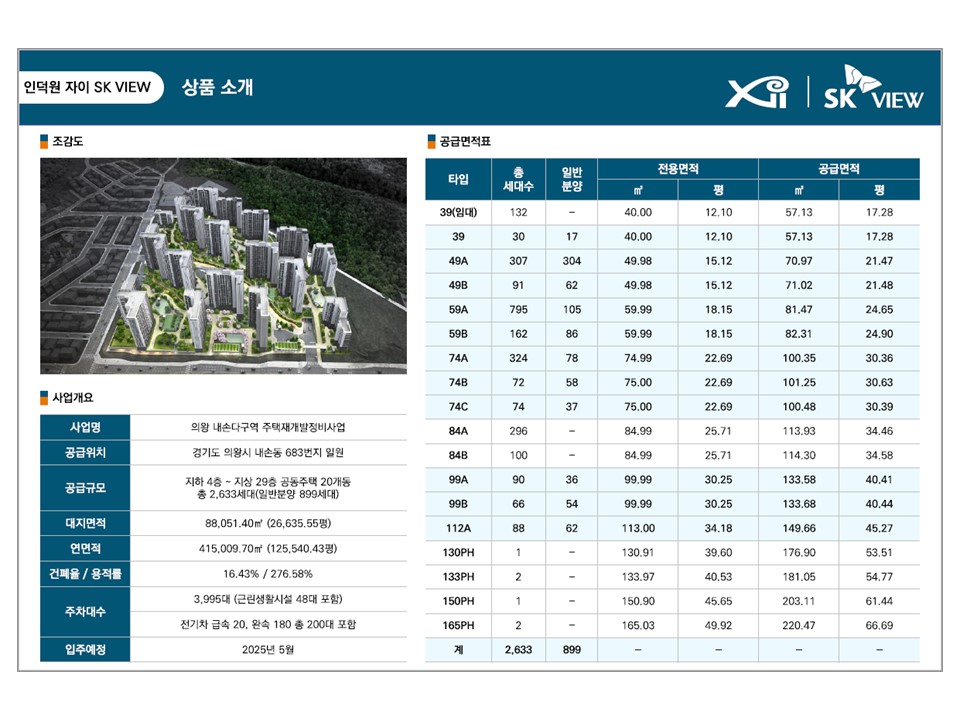Select the 74A type cell
This screenshot has height=720, width=960.
[458, 358]
